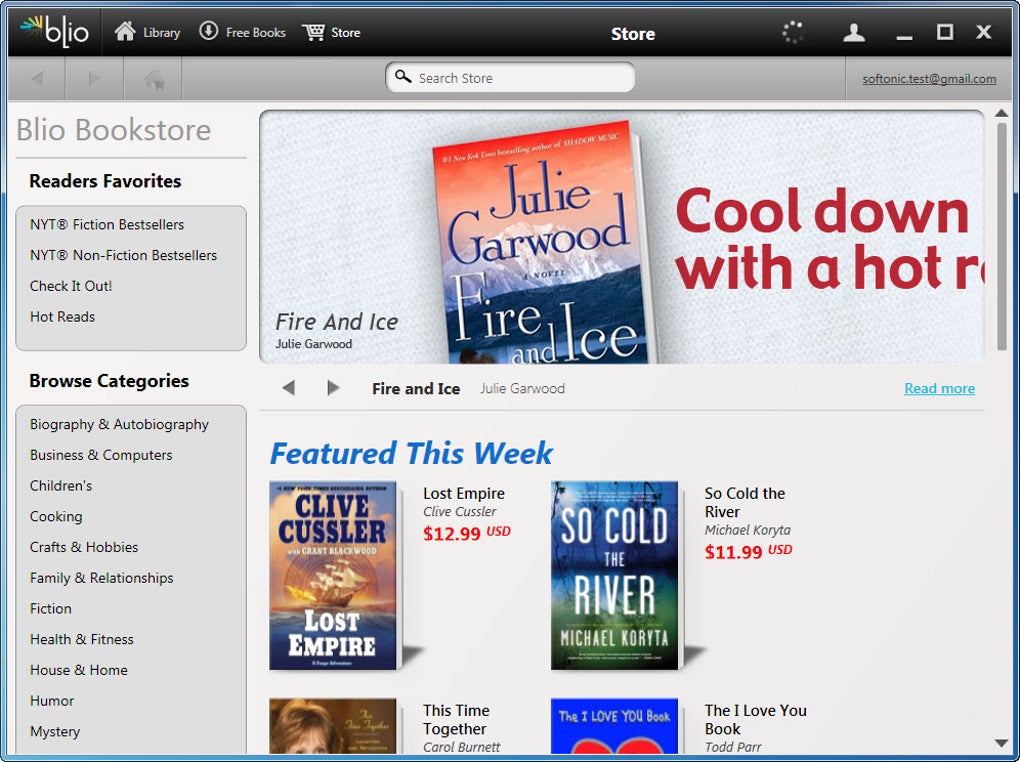Click author name Carol Burnett
The height and width of the screenshot is (762, 1020).
coord(461,747)
